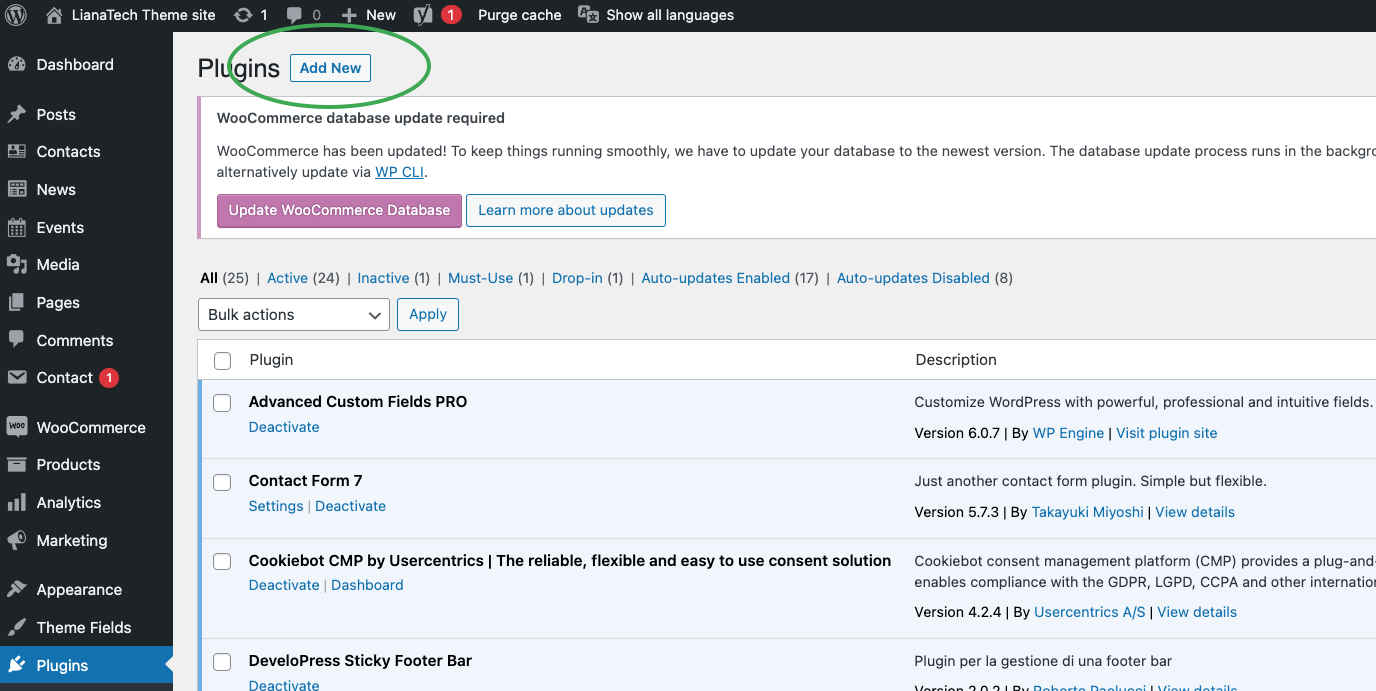The width and height of the screenshot is (1376, 691).
Task: Check the Contact Form 7 checkbox
Action: 222,482
